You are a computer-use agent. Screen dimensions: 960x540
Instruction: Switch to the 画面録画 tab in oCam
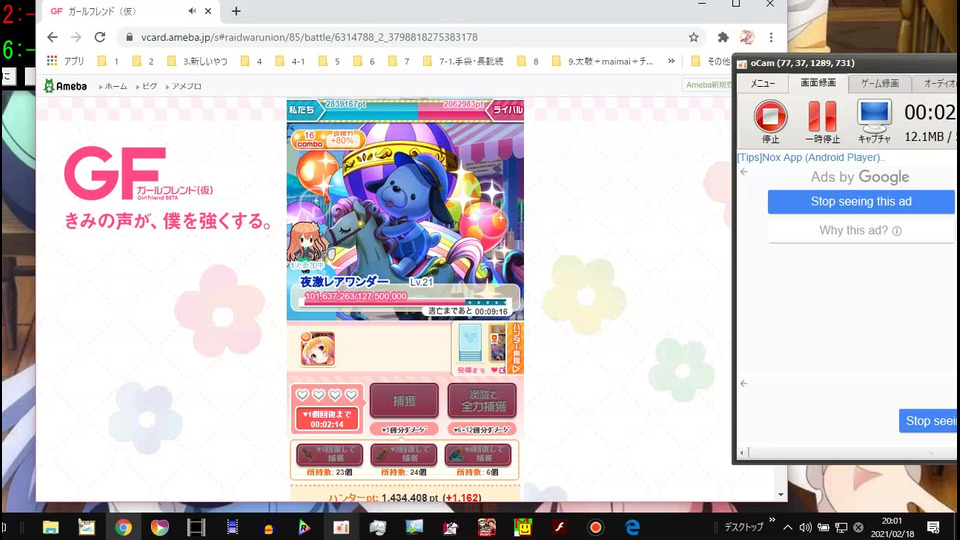(x=818, y=84)
